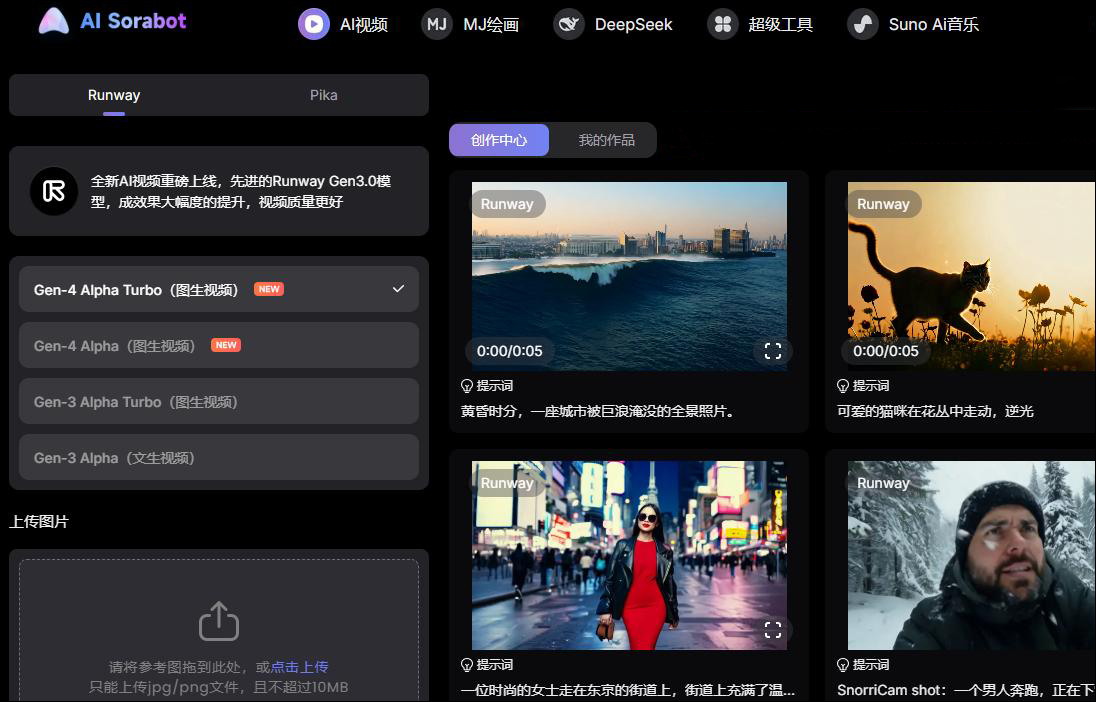Open DeepSeek in top navigation
The width and height of the screenshot is (1096, 702).
click(613, 24)
